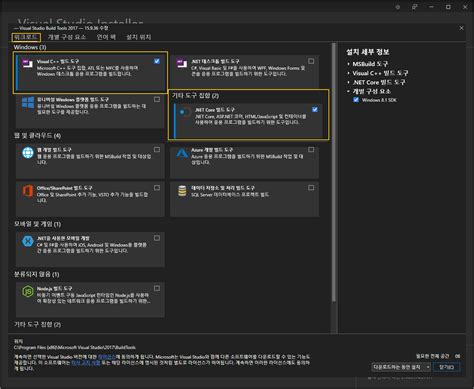Click the .NET desktop build tools icon
Screen dimensions: 474x389
tap(182, 63)
